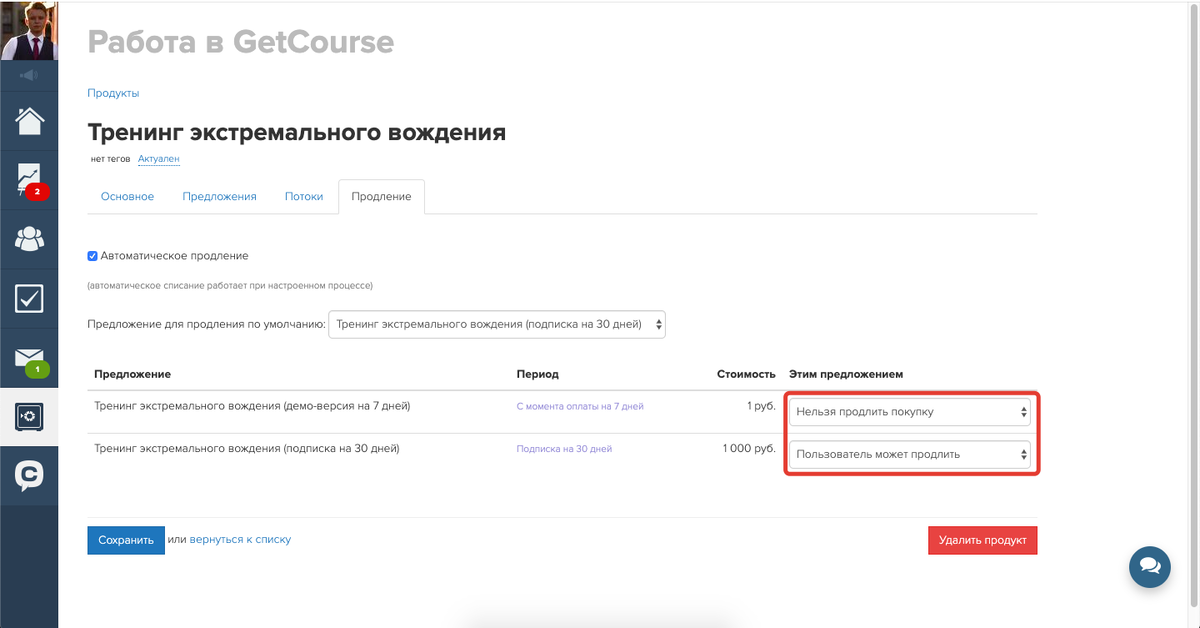Toggle the Автоматическое продление checkbox
1200x628 pixels.
click(93, 256)
